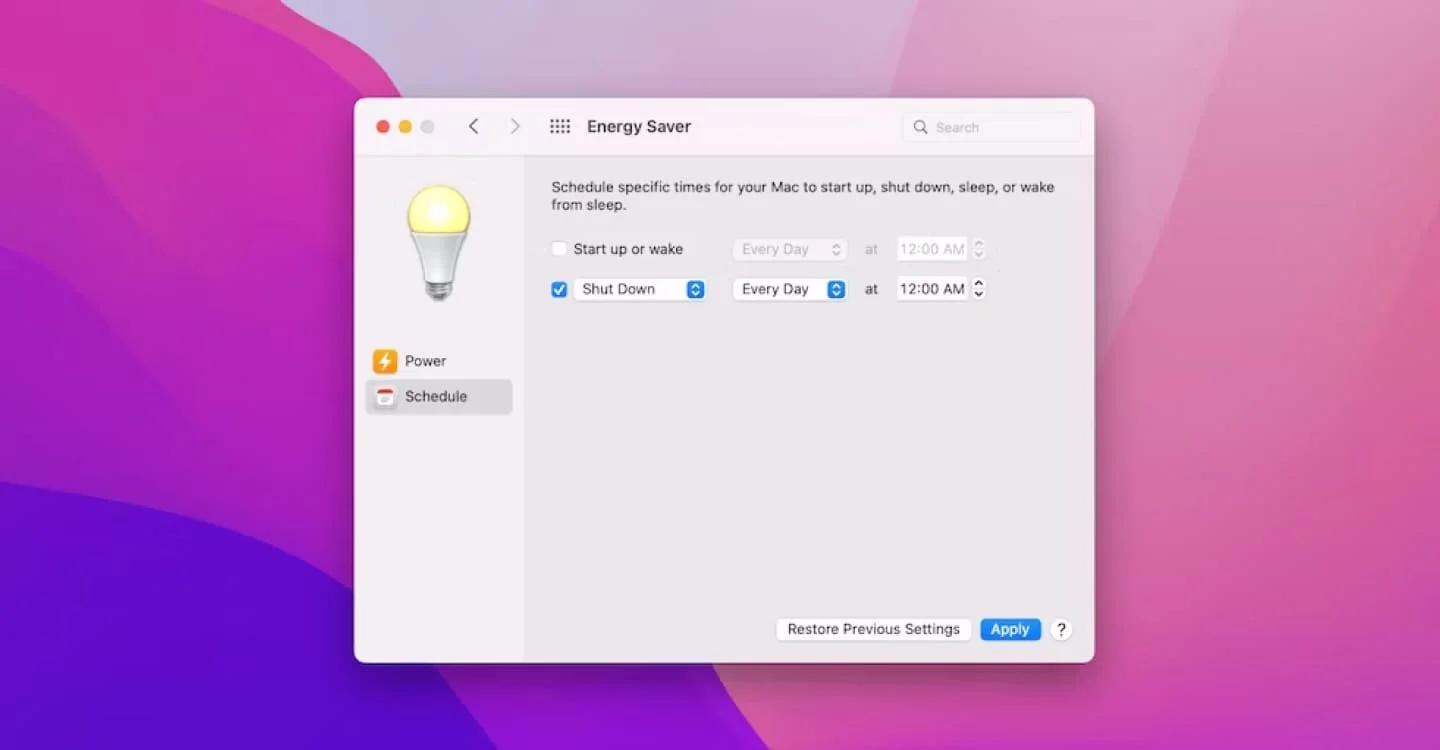The height and width of the screenshot is (750, 1440).
Task: Click the Power lightning bolt icon
Action: [385, 361]
